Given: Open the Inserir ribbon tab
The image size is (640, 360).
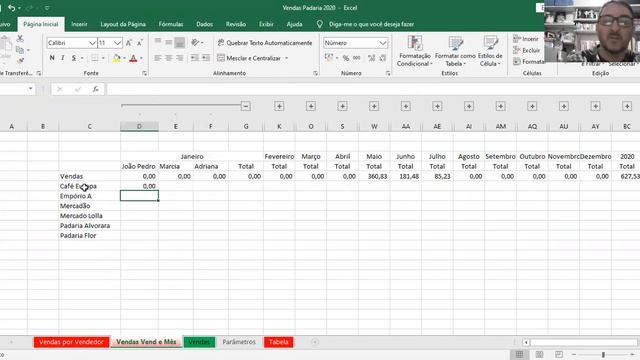Looking at the screenshot, I should pos(79,24).
